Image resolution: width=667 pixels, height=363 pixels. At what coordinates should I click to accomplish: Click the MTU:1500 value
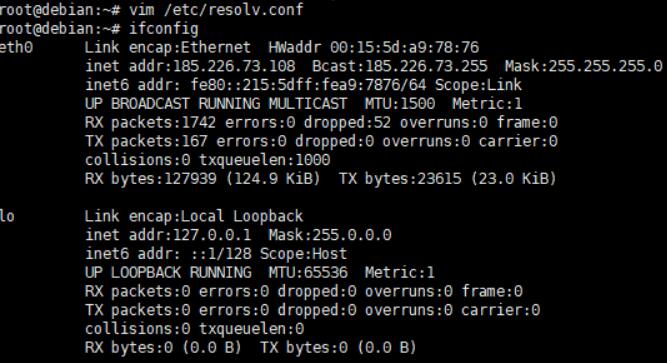click(399, 103)
